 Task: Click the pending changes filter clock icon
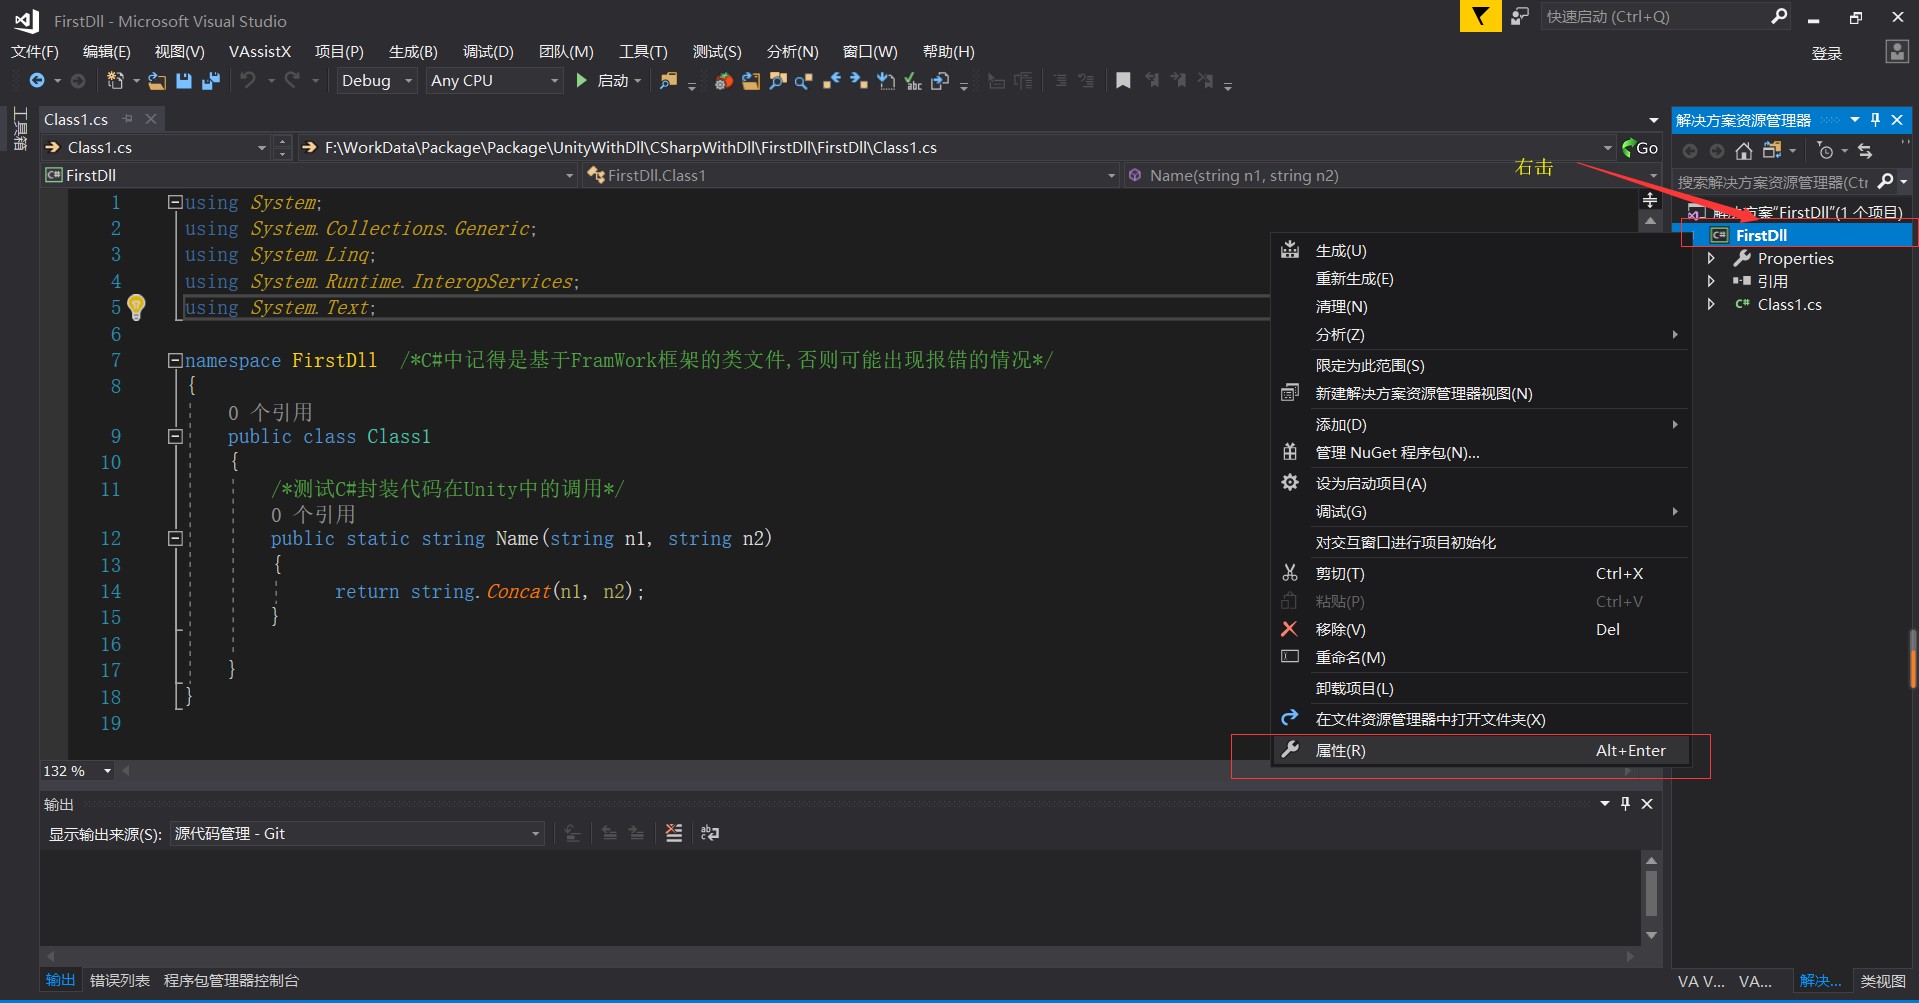pyautogui.click(x=1826, y=151)
